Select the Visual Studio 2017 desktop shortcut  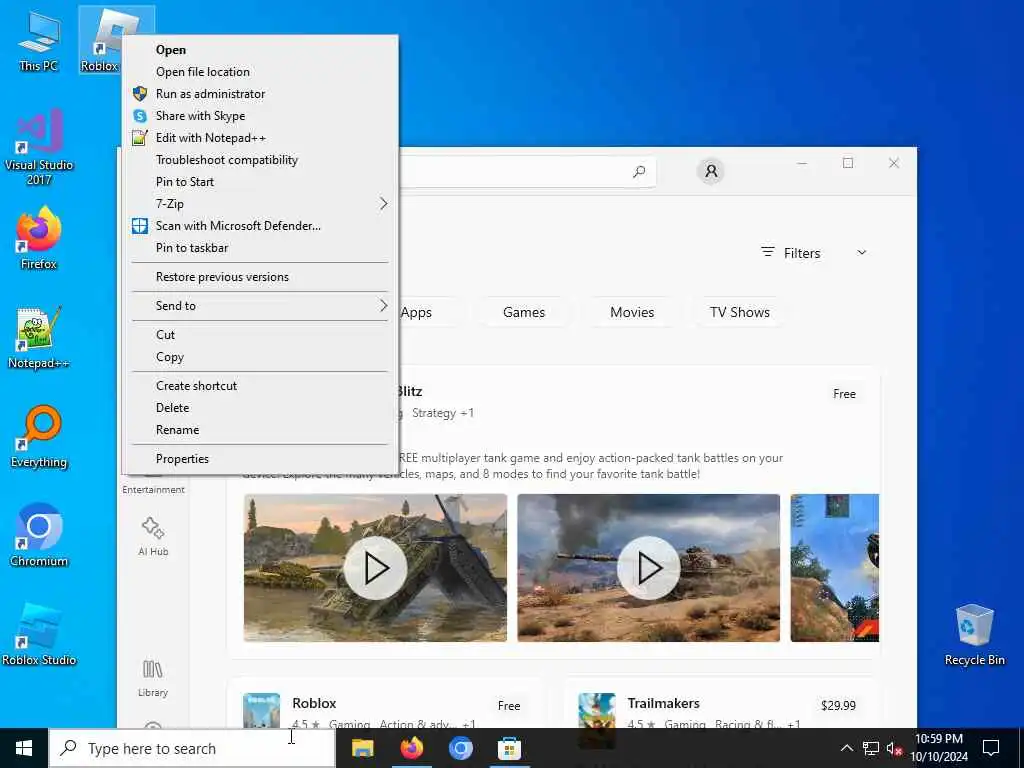[x=39, y=147]
